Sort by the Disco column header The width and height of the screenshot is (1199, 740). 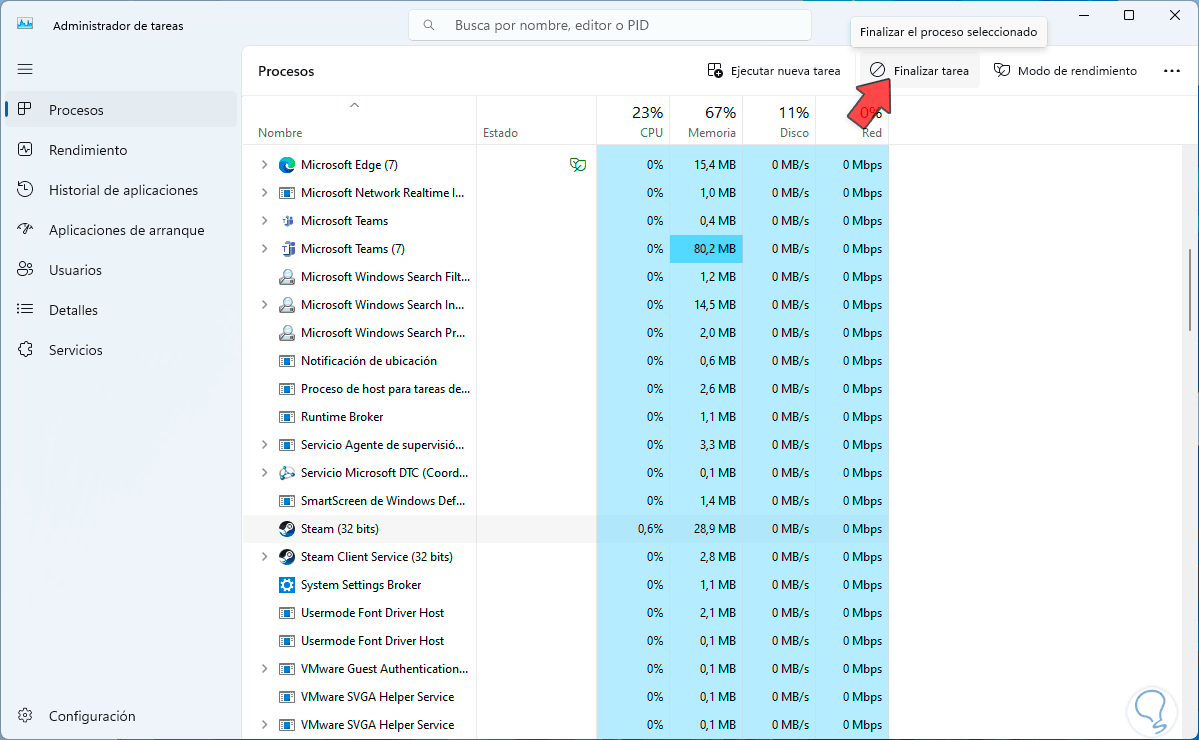[x=779, y=121]
